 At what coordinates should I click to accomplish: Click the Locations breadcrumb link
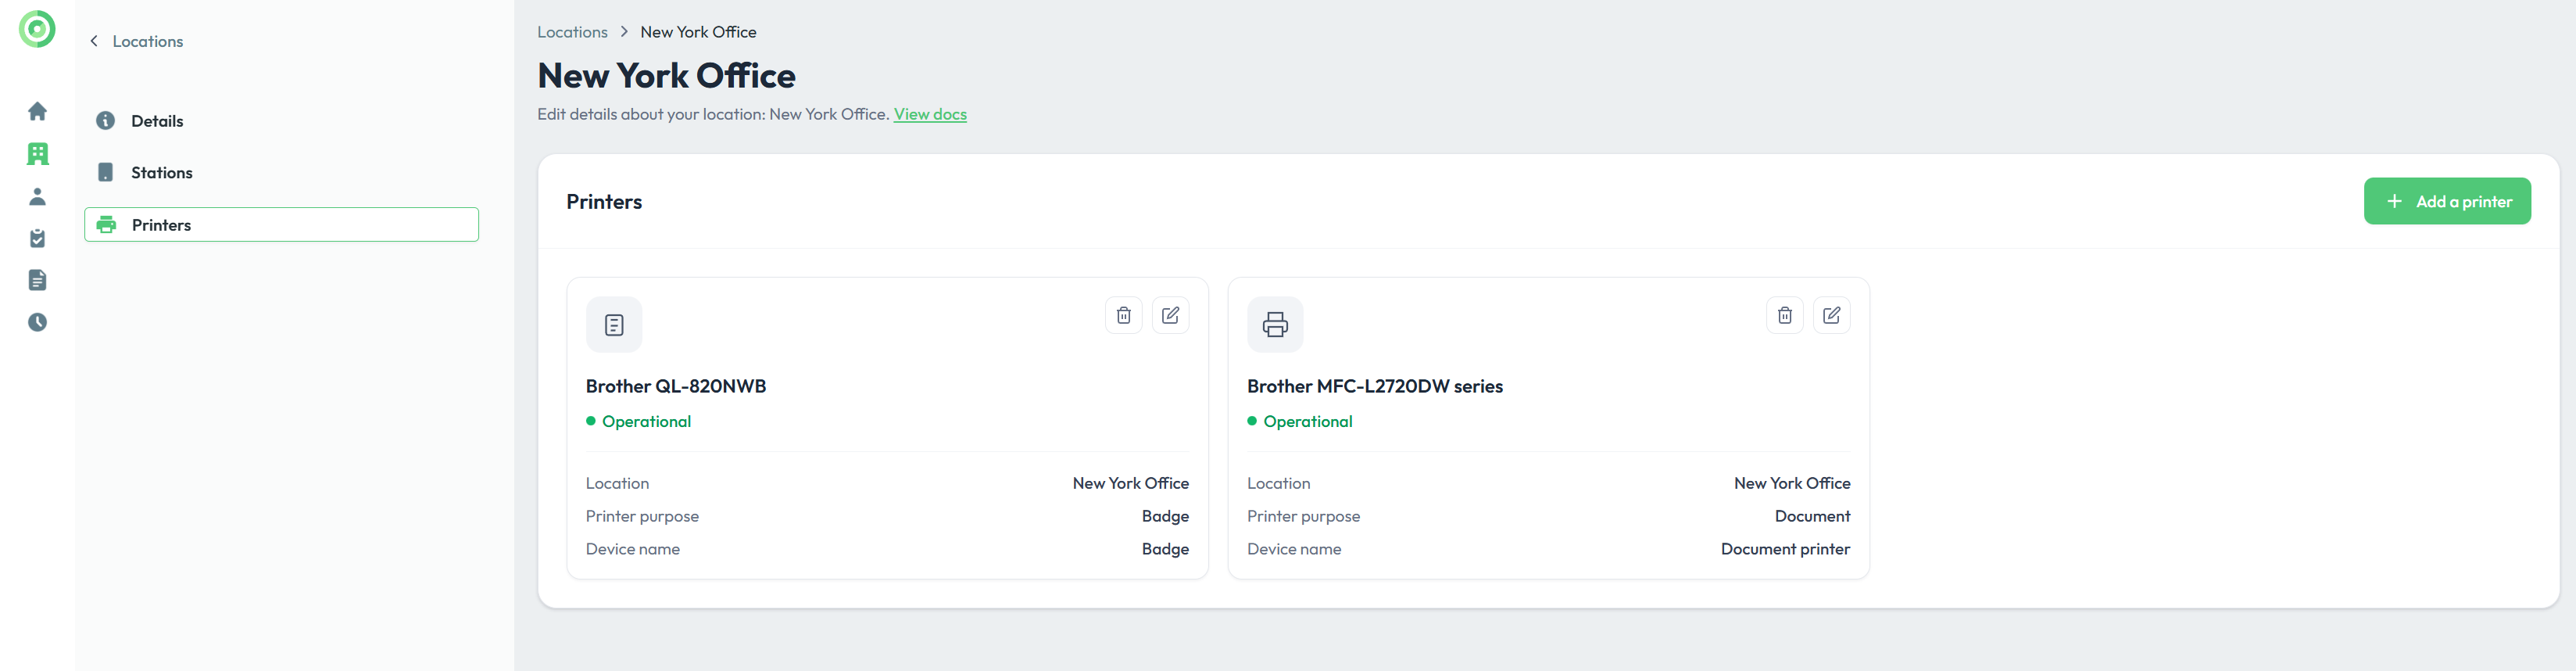click(572, 32)
